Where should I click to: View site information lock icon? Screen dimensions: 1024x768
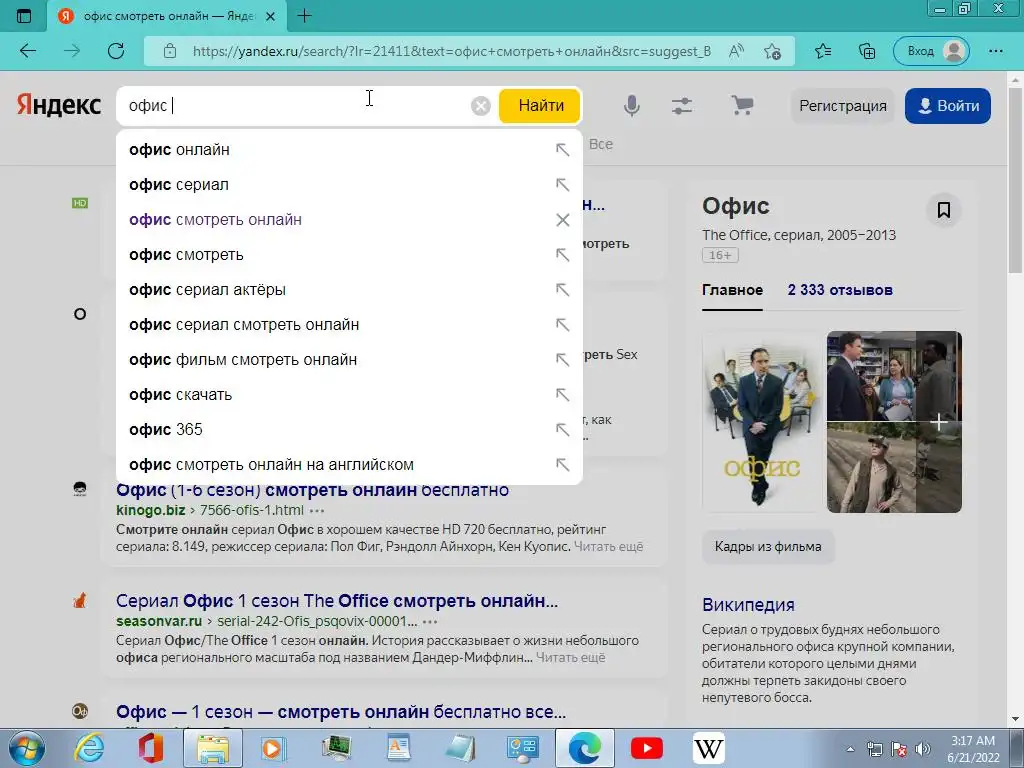(x=170, y=51)
